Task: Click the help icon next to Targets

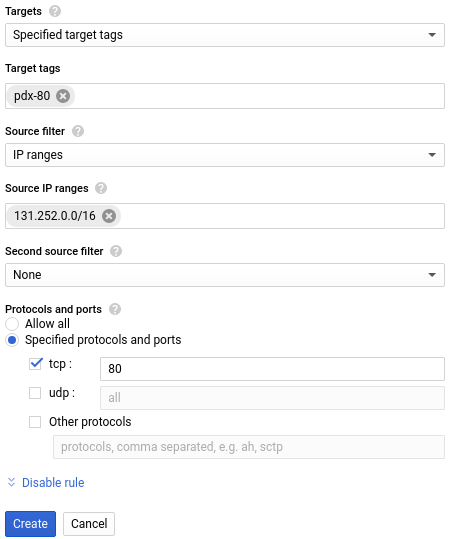Action: (55, 11)
